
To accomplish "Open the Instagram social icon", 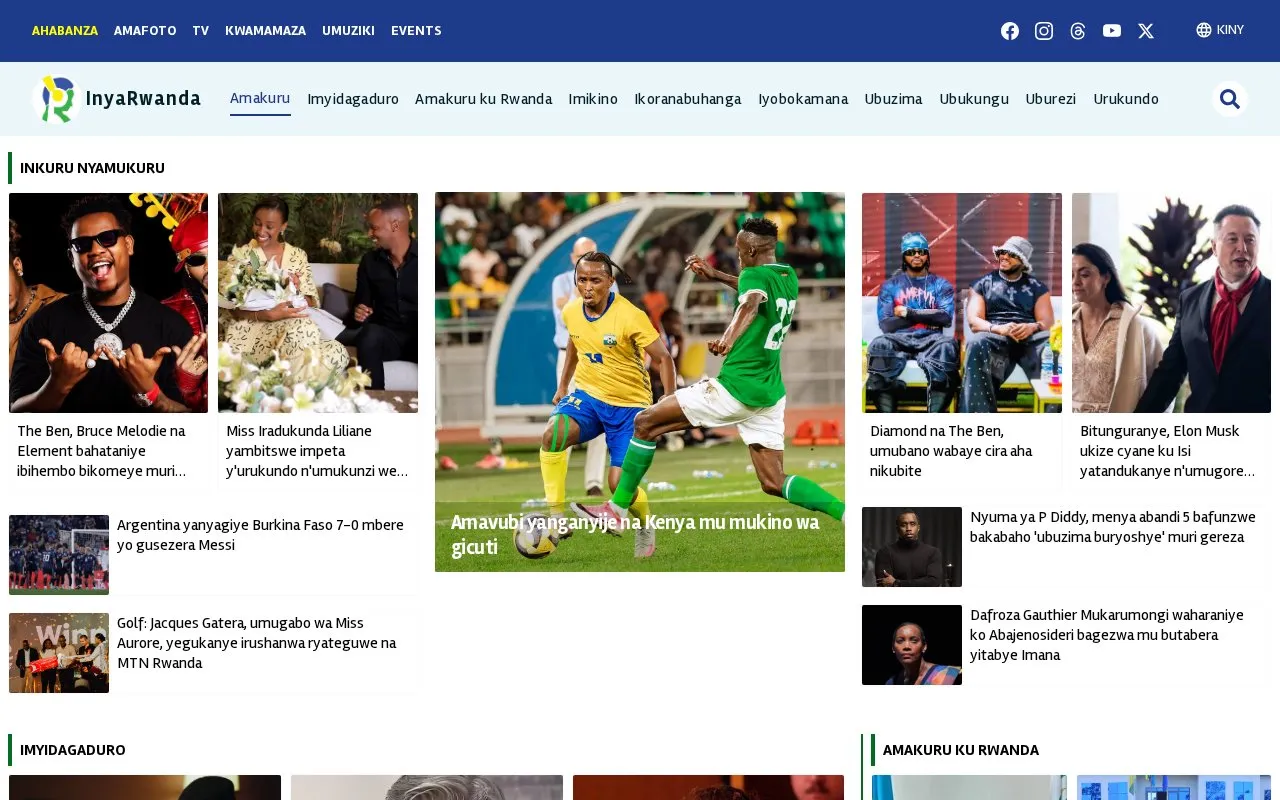I will click(1044, 31).
